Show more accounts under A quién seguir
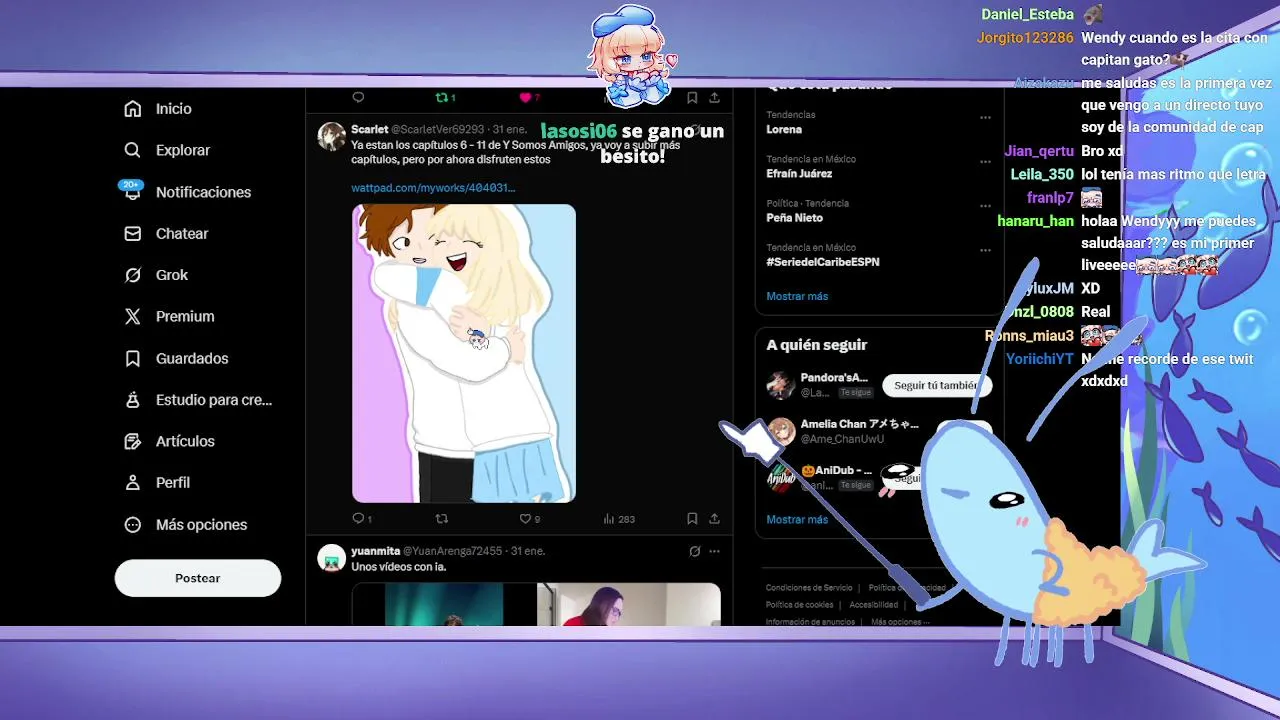 point(797,520)
